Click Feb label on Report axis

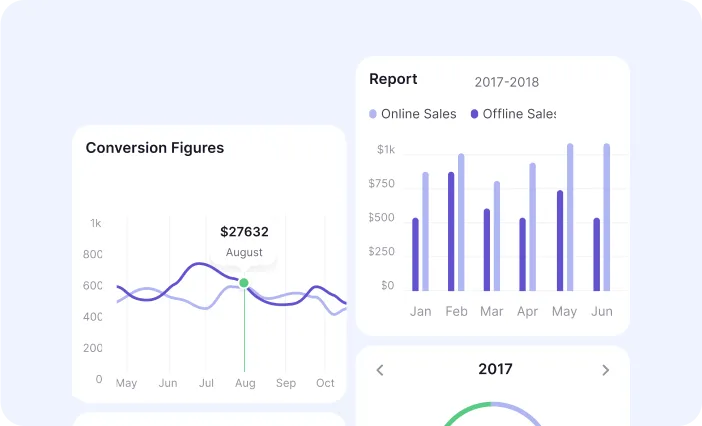point(456,311)
